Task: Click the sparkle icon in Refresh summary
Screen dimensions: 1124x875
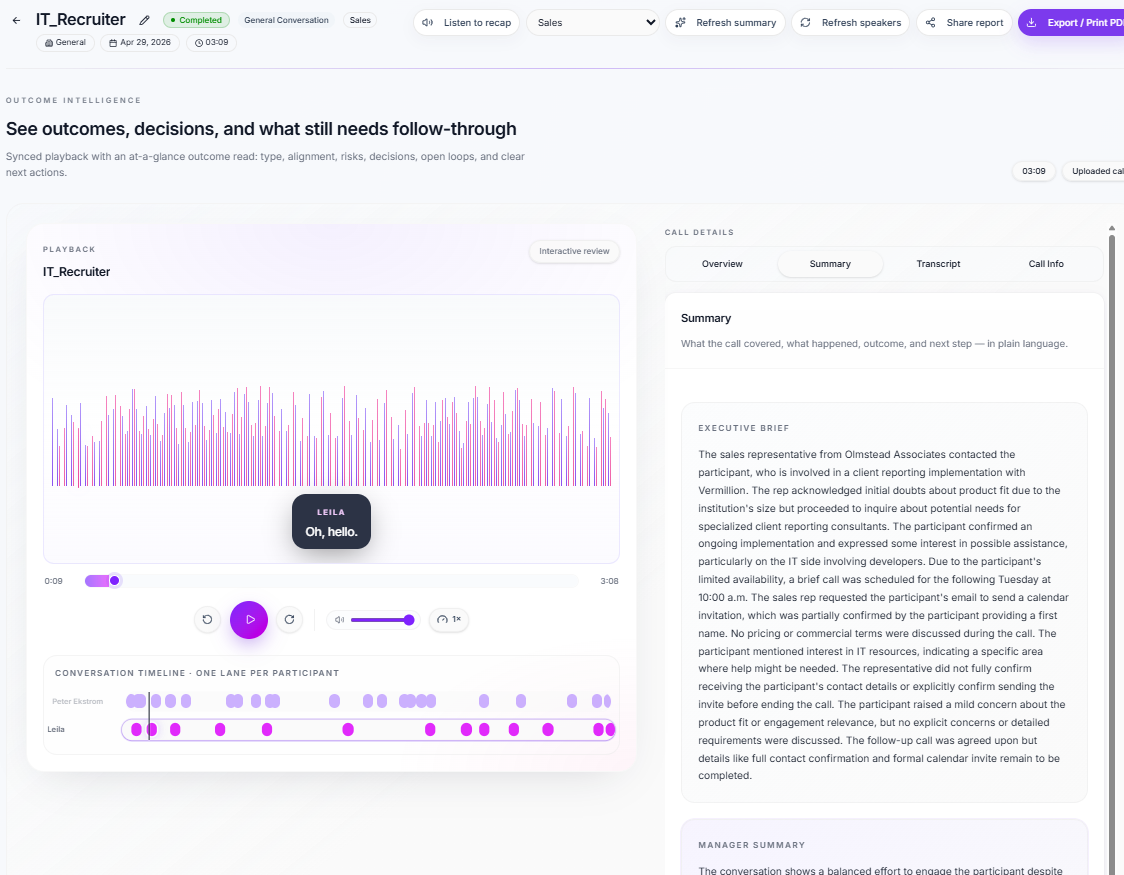Action: click(680, 22)
